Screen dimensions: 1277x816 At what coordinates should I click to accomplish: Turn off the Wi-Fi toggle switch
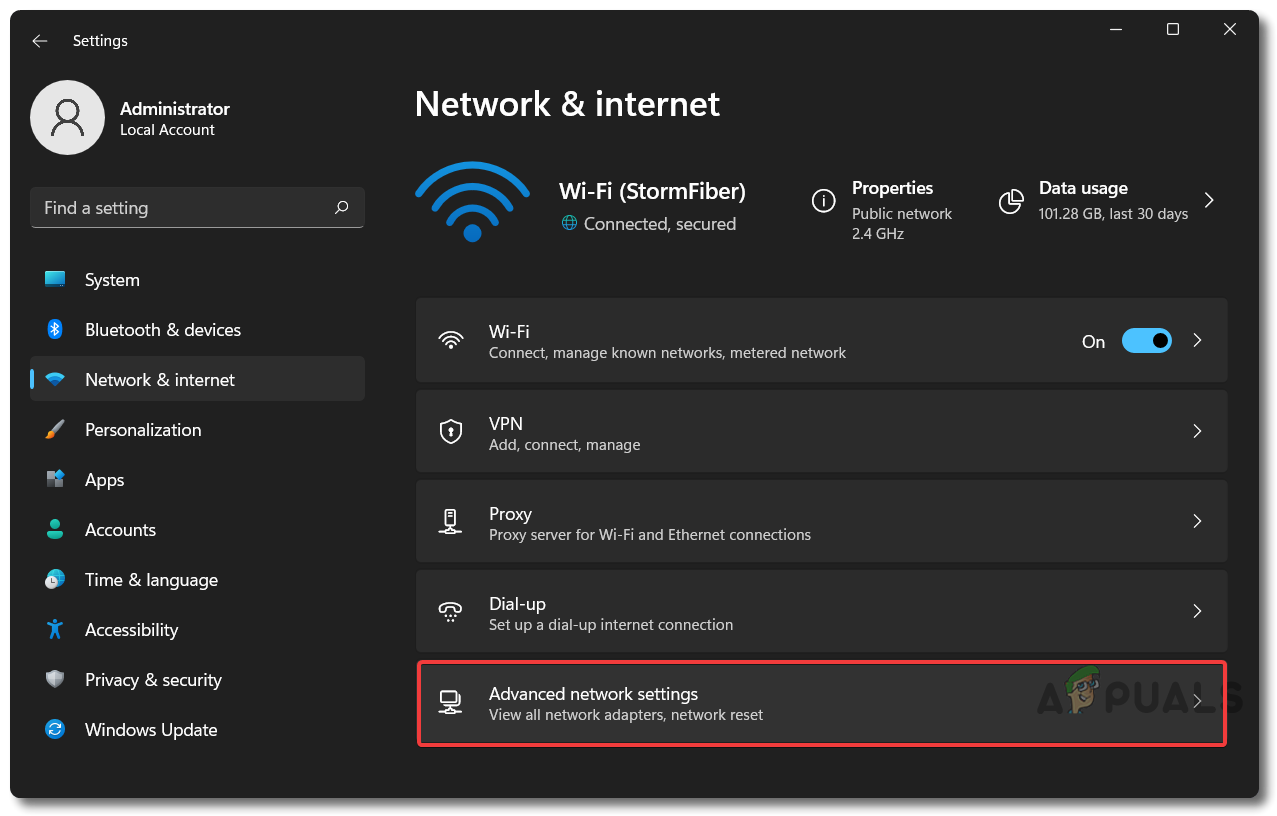click(1146, 341)
